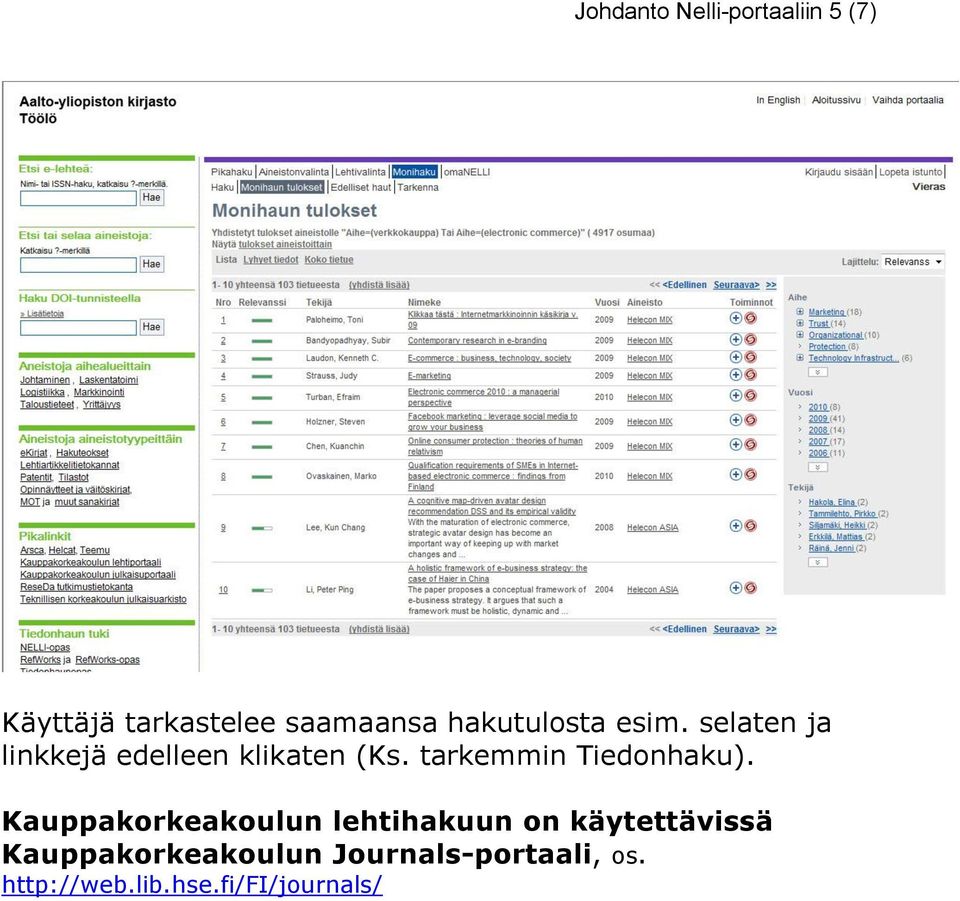
Task: Open SFX link for Chen, Kuanchin record
Action: [750, 445]
